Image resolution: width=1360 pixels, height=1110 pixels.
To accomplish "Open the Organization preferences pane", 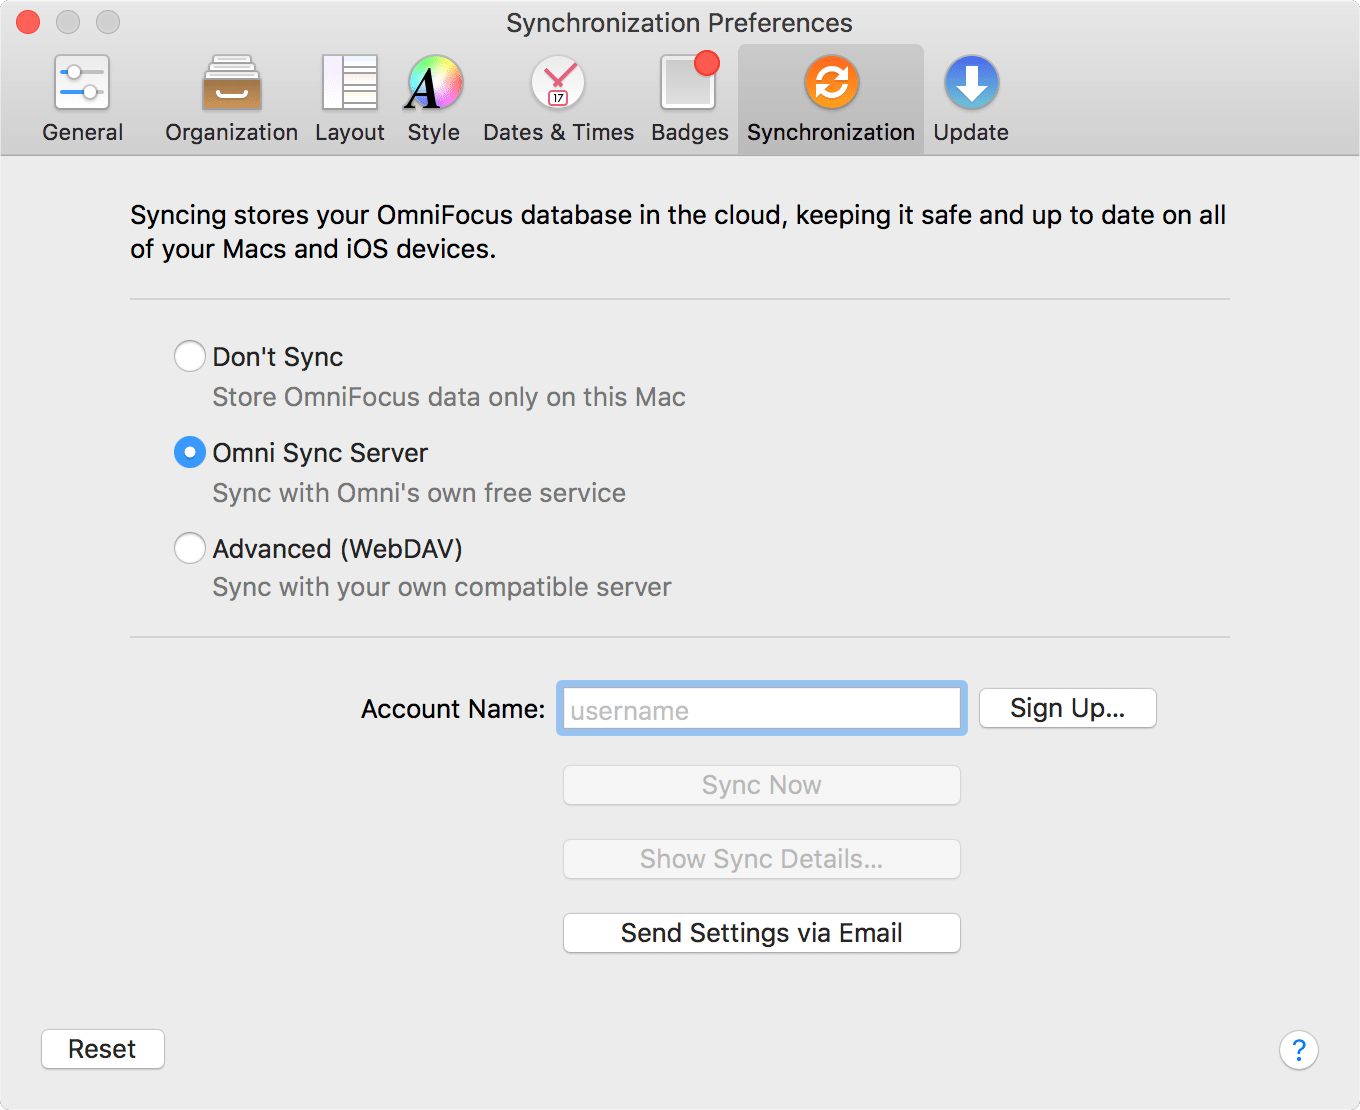I will coord(231,99).
